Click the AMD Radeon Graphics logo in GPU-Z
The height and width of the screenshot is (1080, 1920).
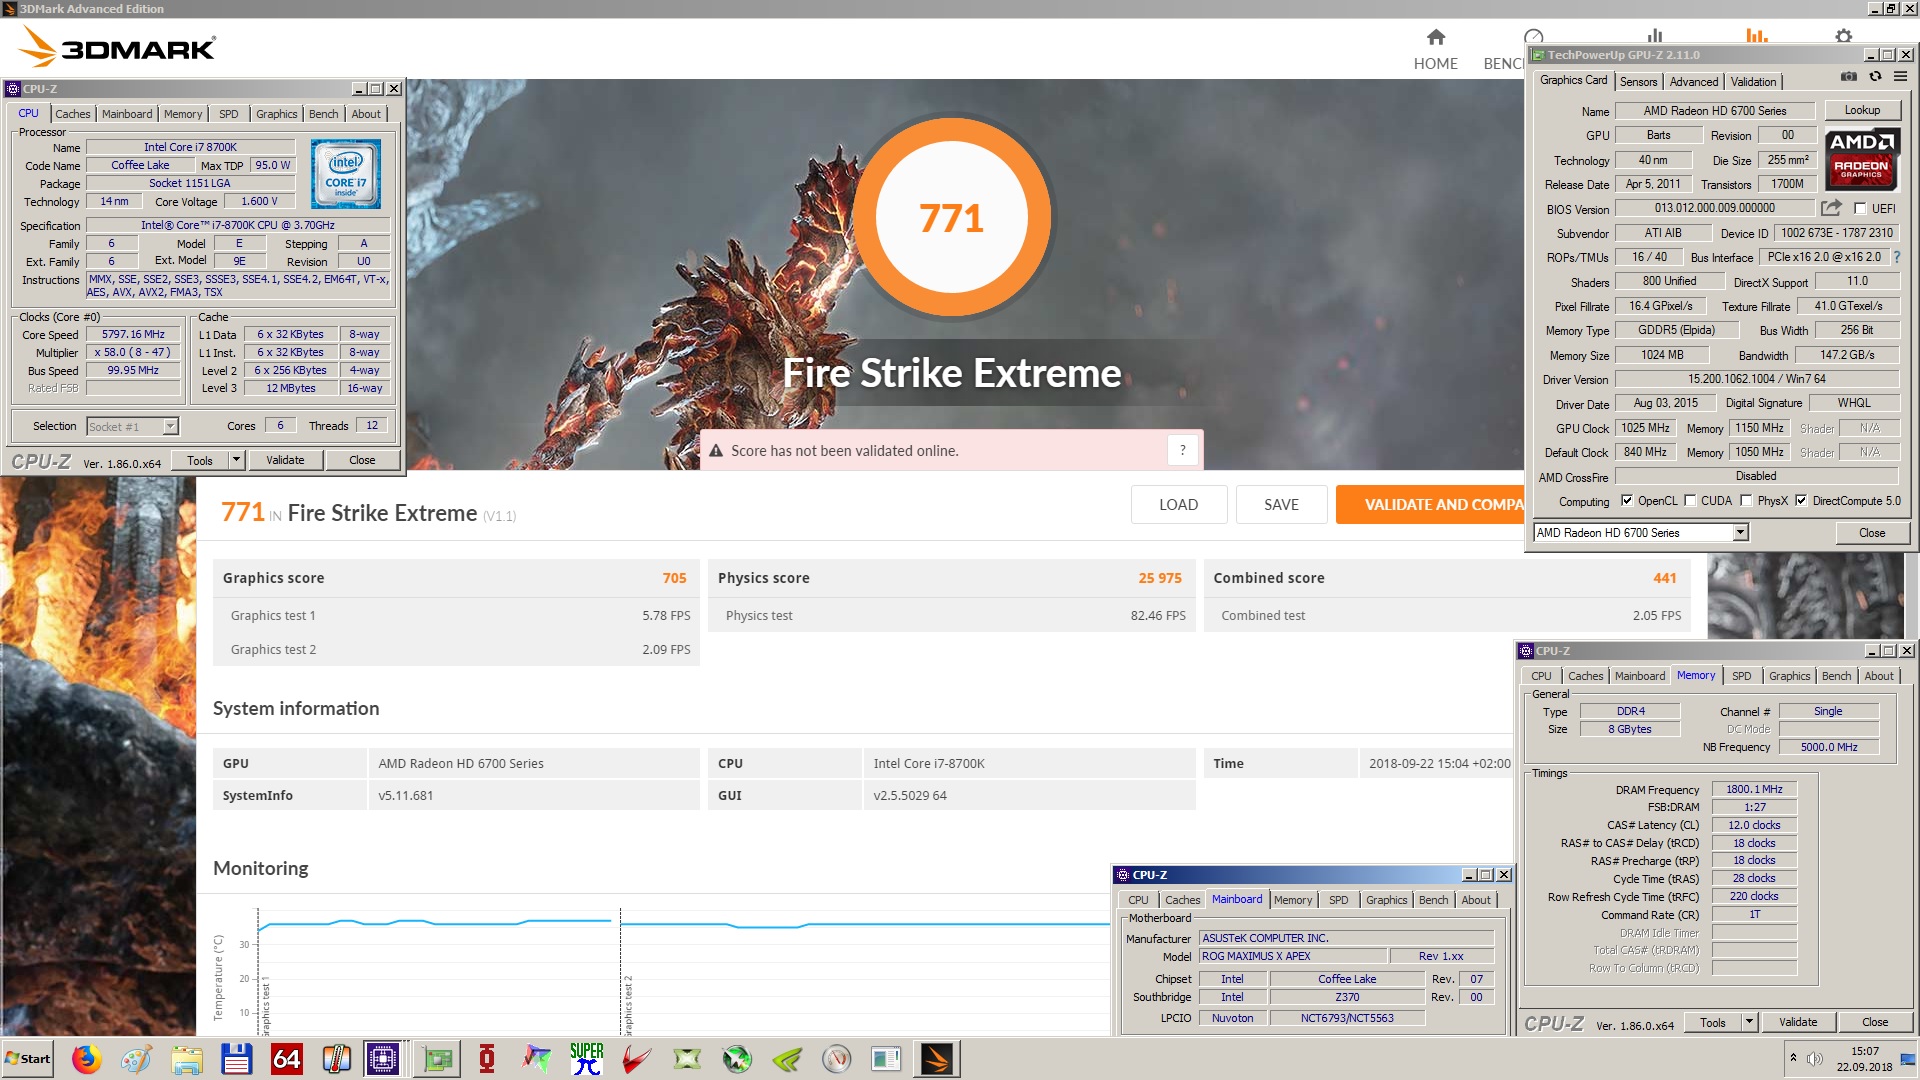tap(1861, 159)
